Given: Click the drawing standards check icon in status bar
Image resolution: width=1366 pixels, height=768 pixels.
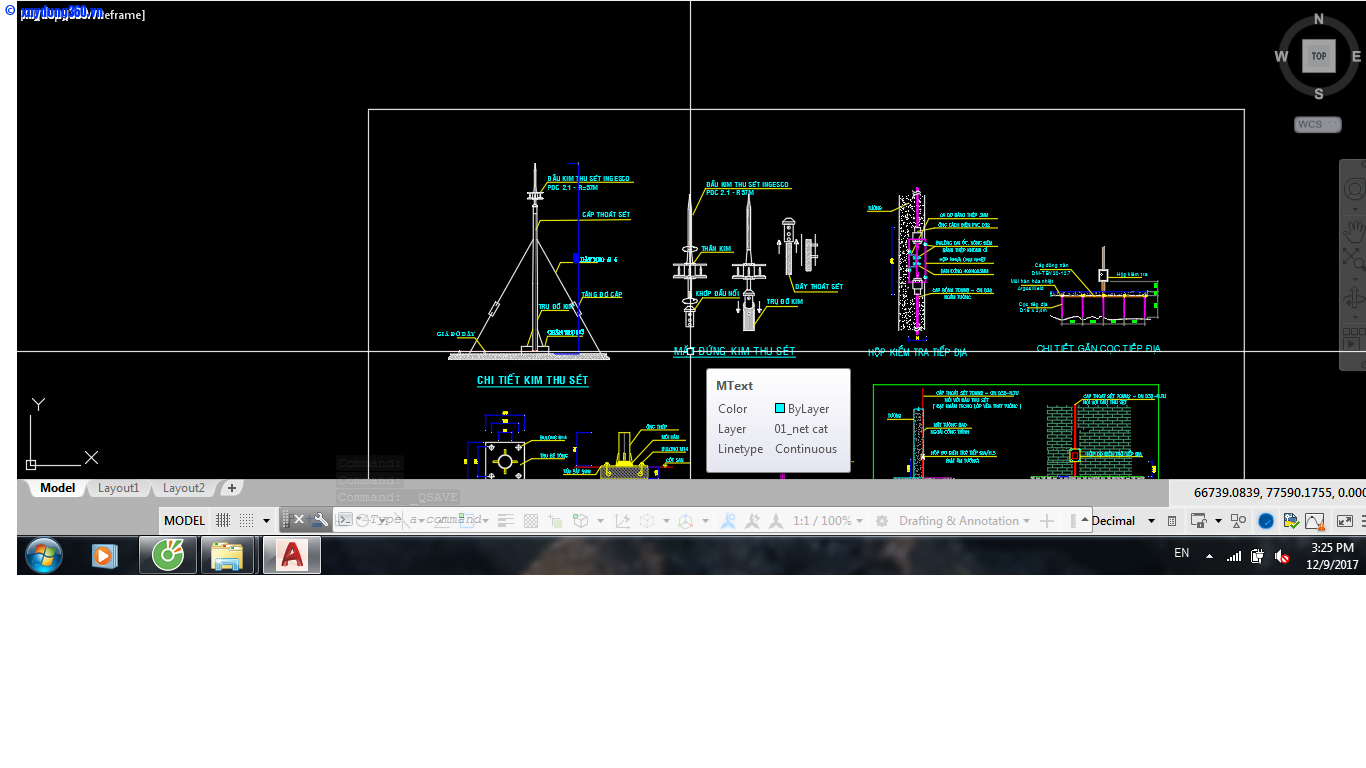Looking at the screenshot, I should point(1291,520).
